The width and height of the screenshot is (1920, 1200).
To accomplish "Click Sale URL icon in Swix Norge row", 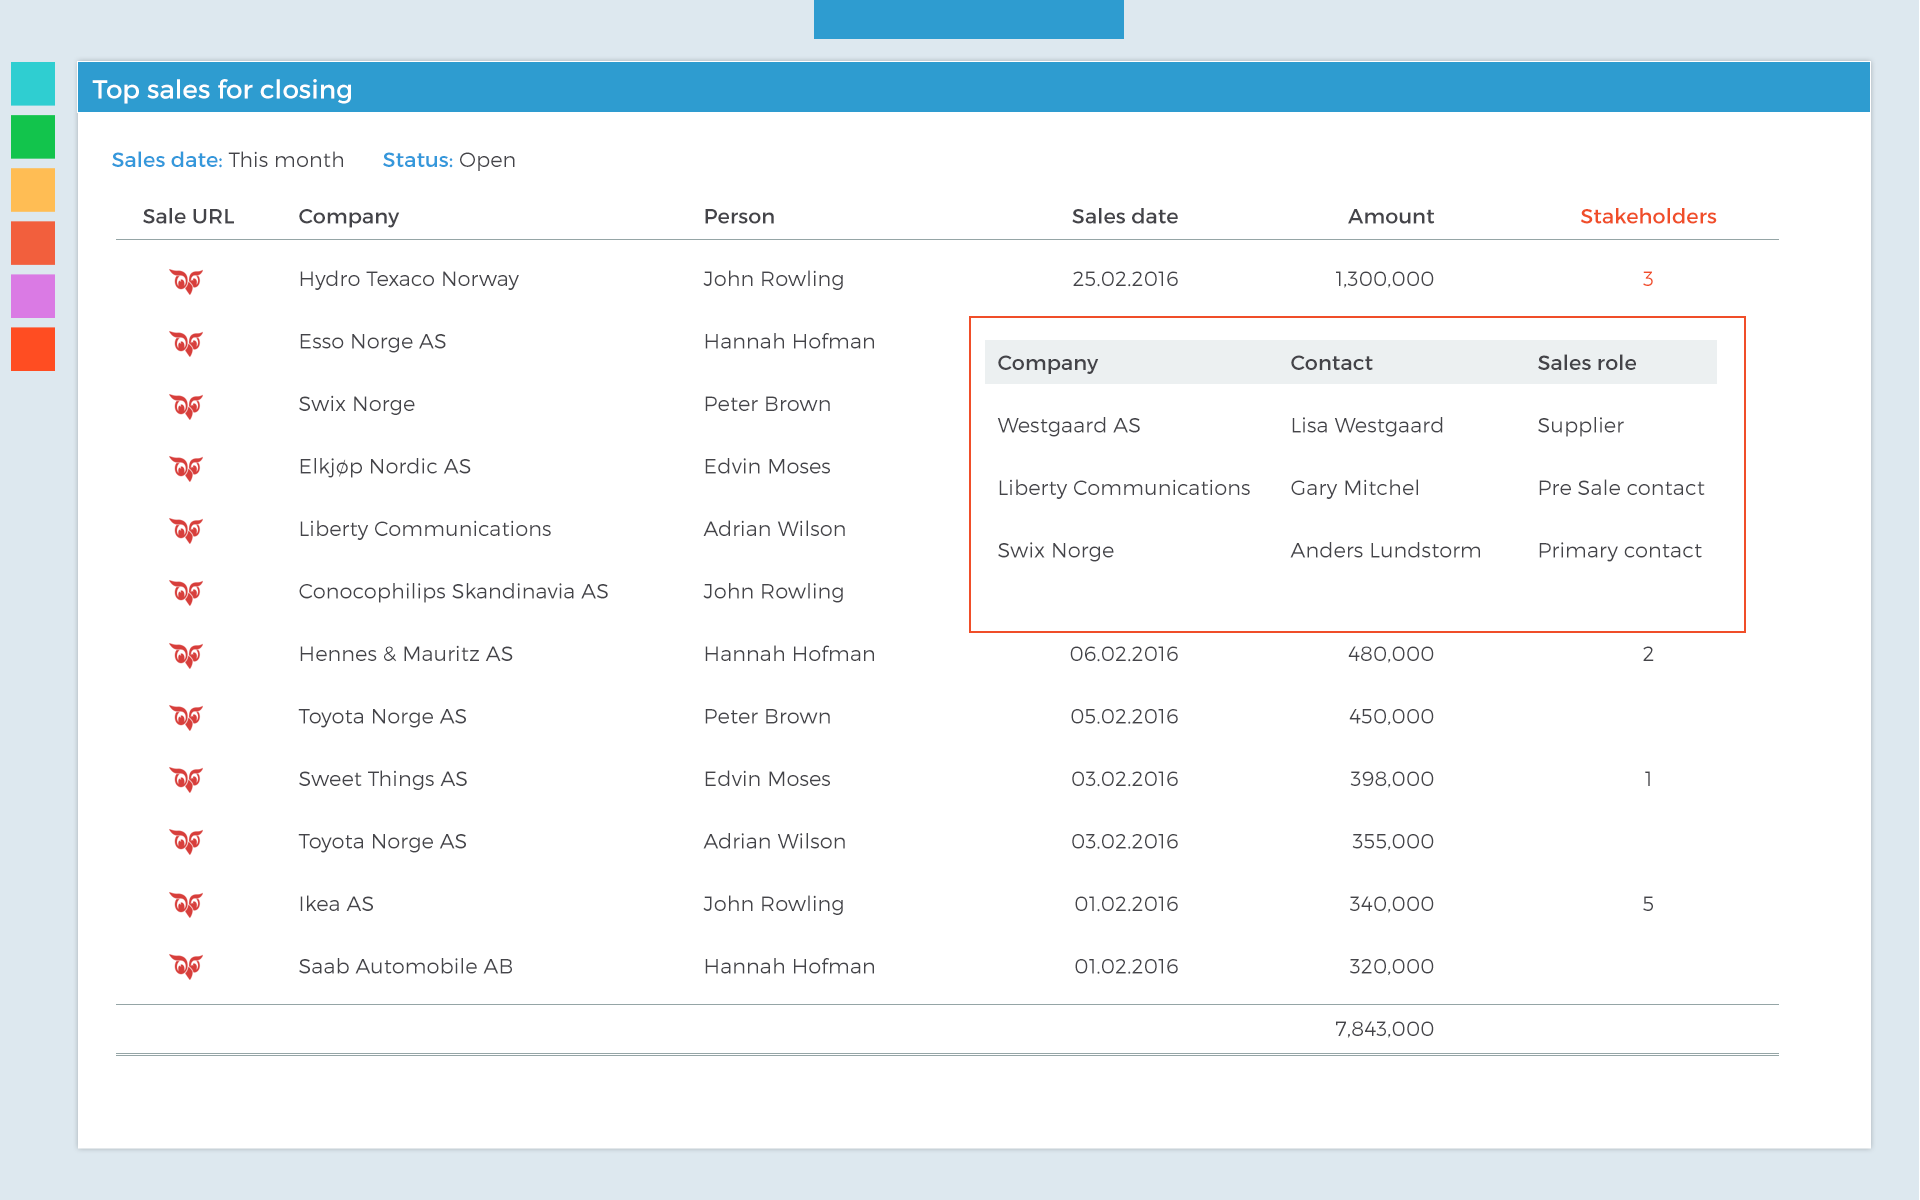I will [186, 406].
